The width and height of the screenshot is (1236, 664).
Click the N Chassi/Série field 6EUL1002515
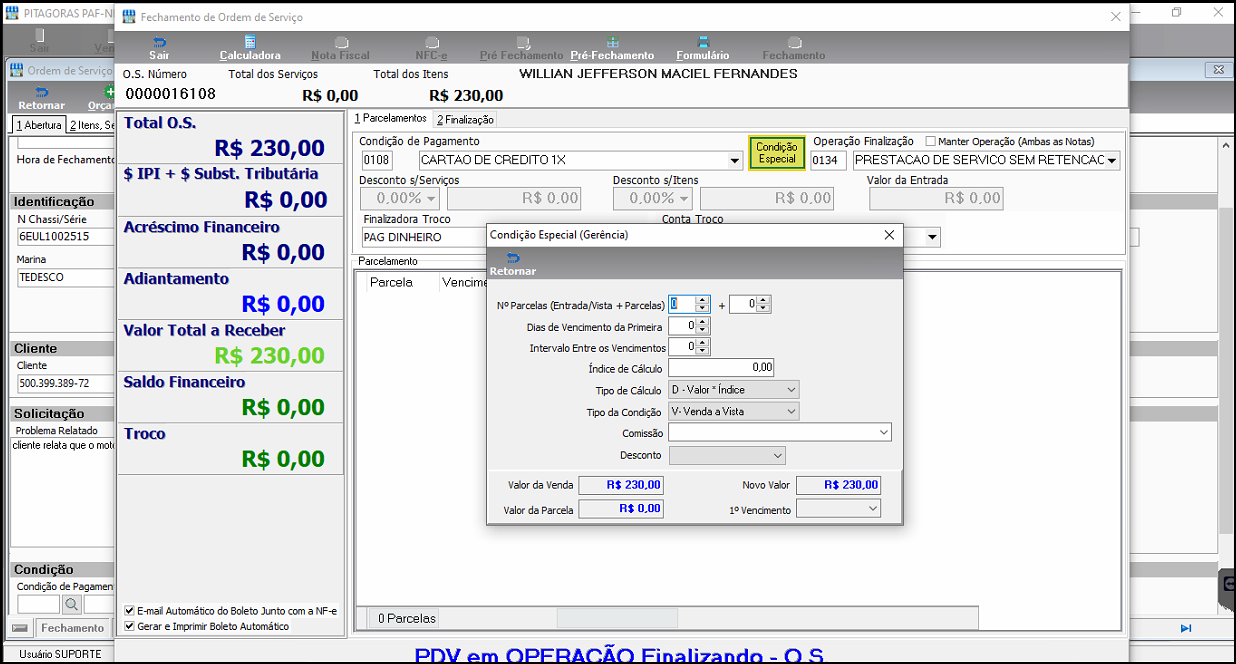click(x=66, y=237)
